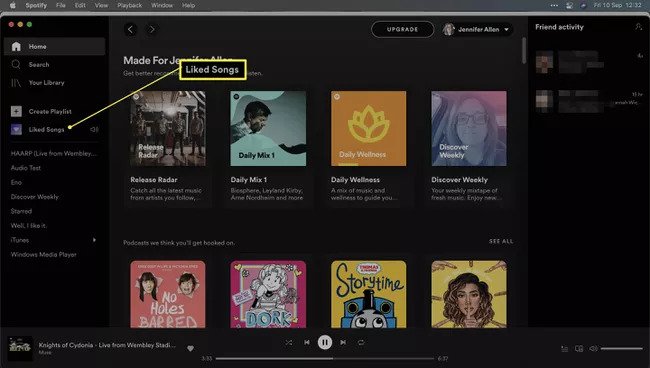Image resolution: width=650 pixels, height=368 pixels.
Task: Go back with the left arrow
Action: [131, 29]
